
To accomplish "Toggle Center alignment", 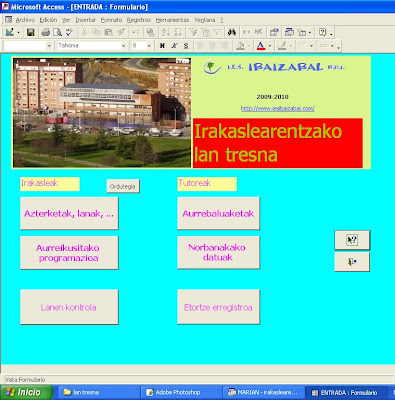I will [x=212, y=46].
